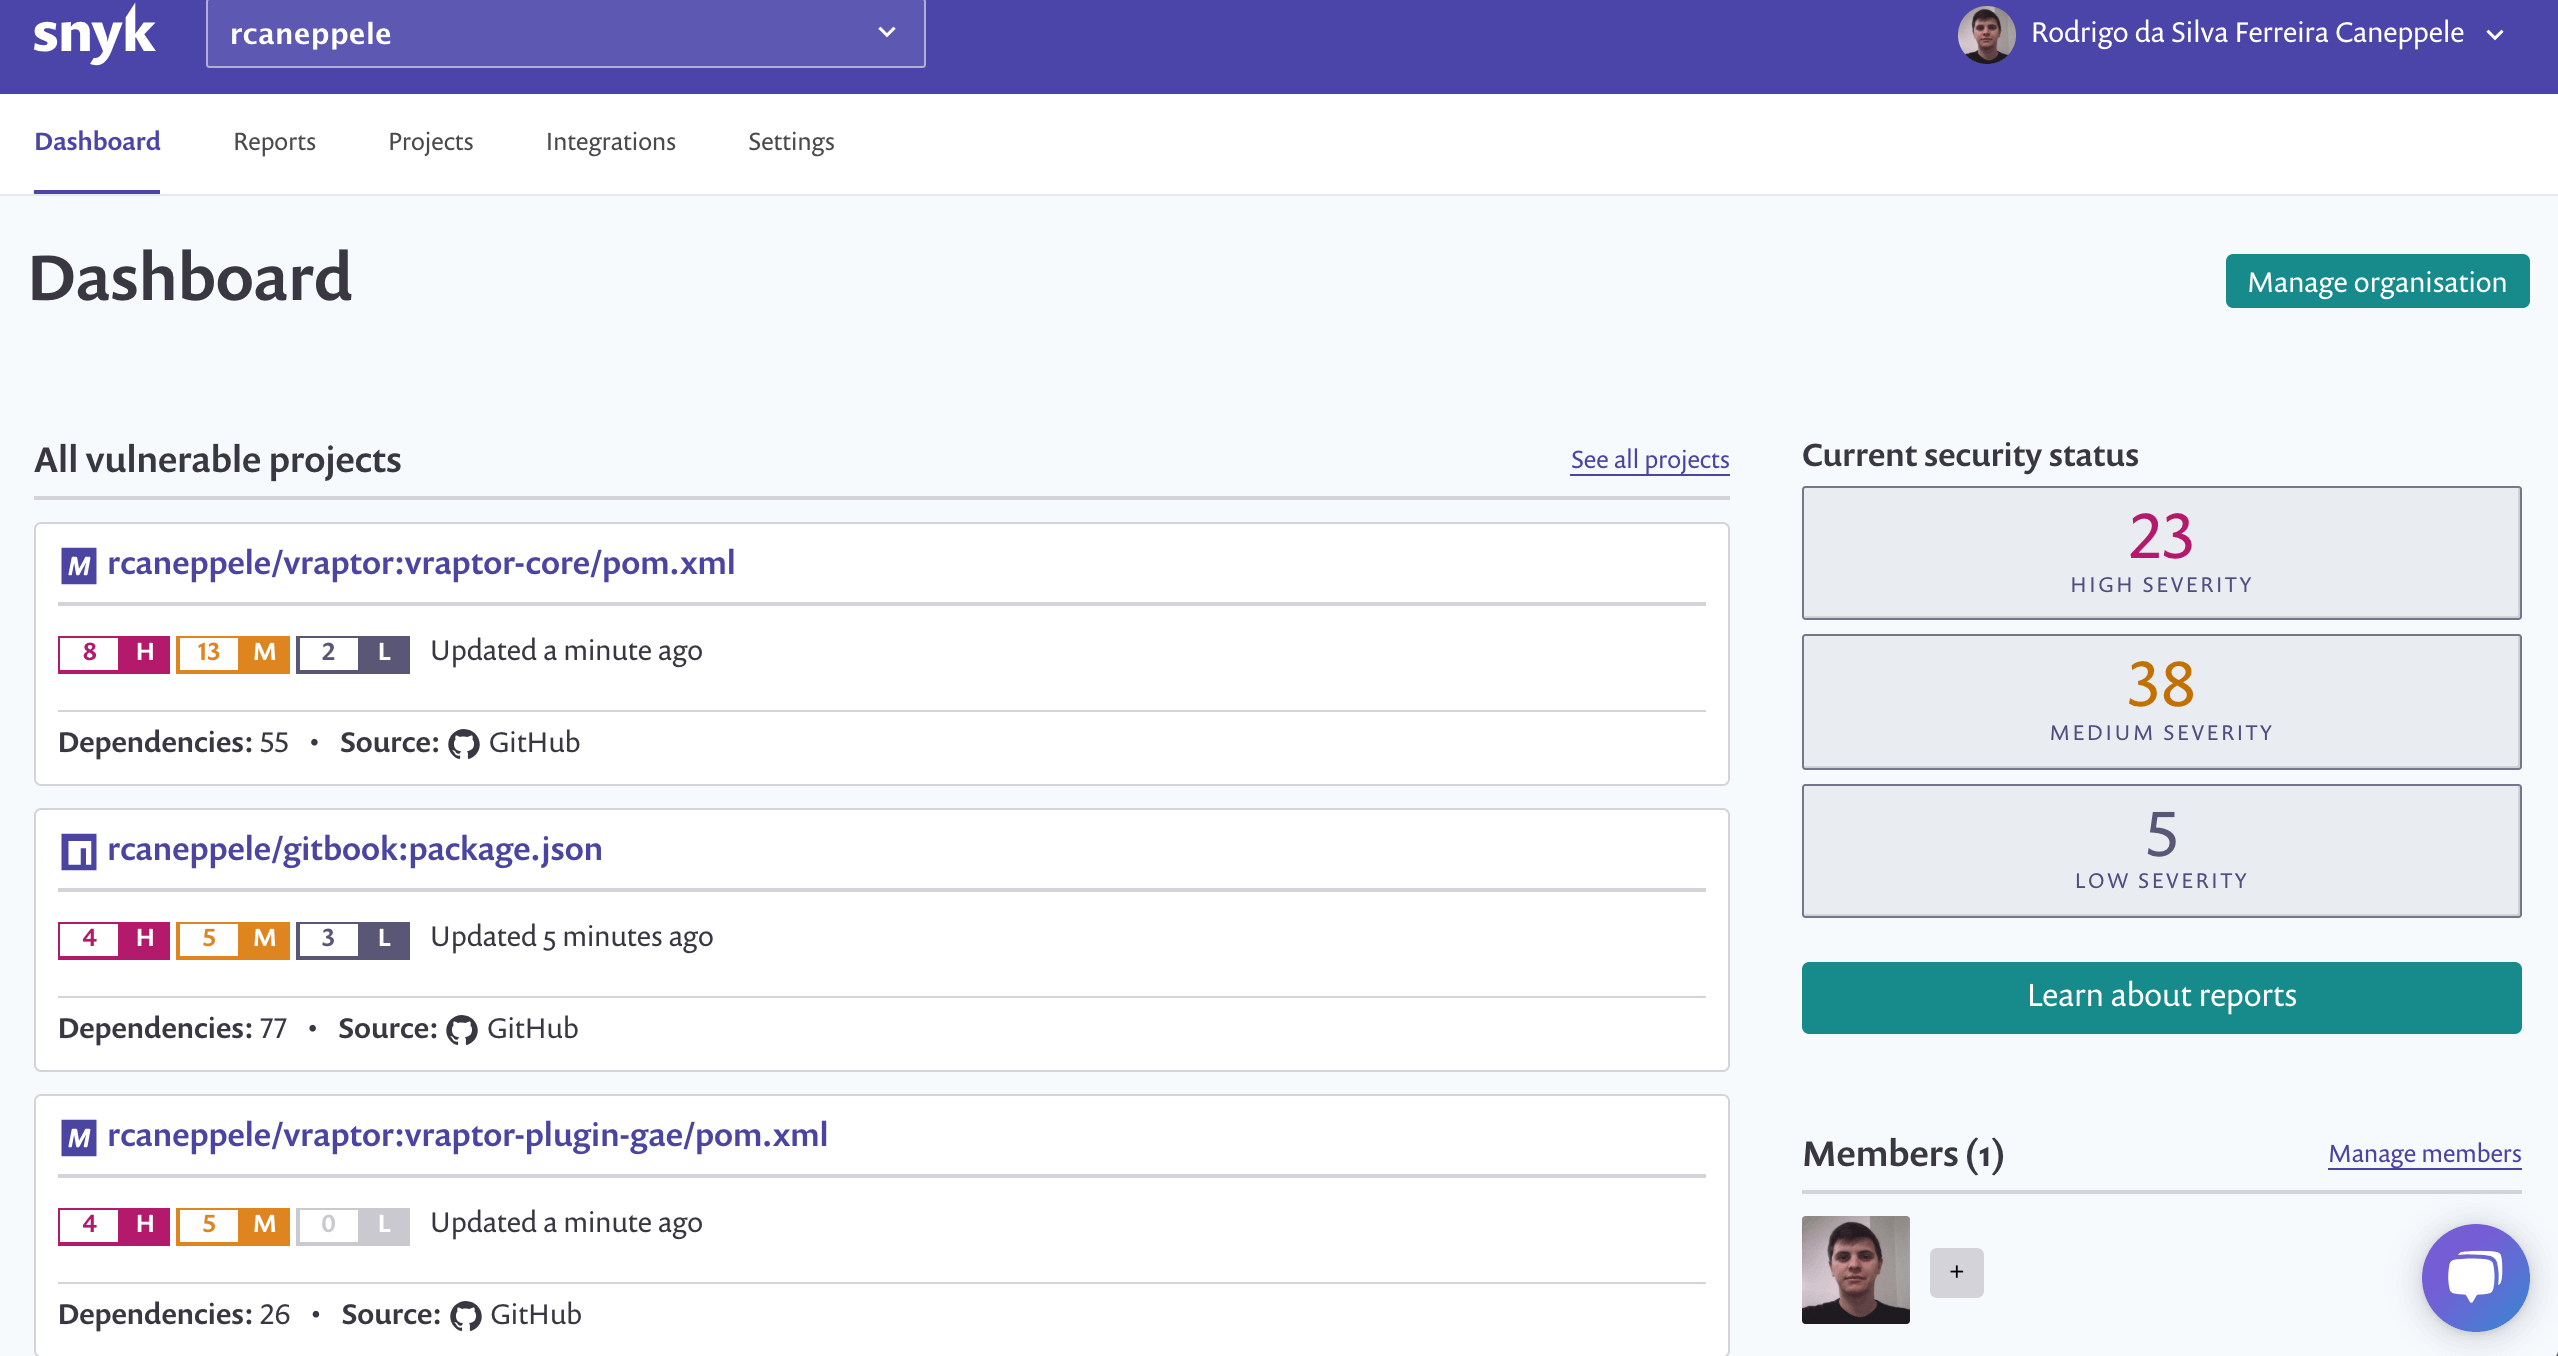Open the Reports tab
This screenshot has width=2558, height=1356.
point(274,141)
